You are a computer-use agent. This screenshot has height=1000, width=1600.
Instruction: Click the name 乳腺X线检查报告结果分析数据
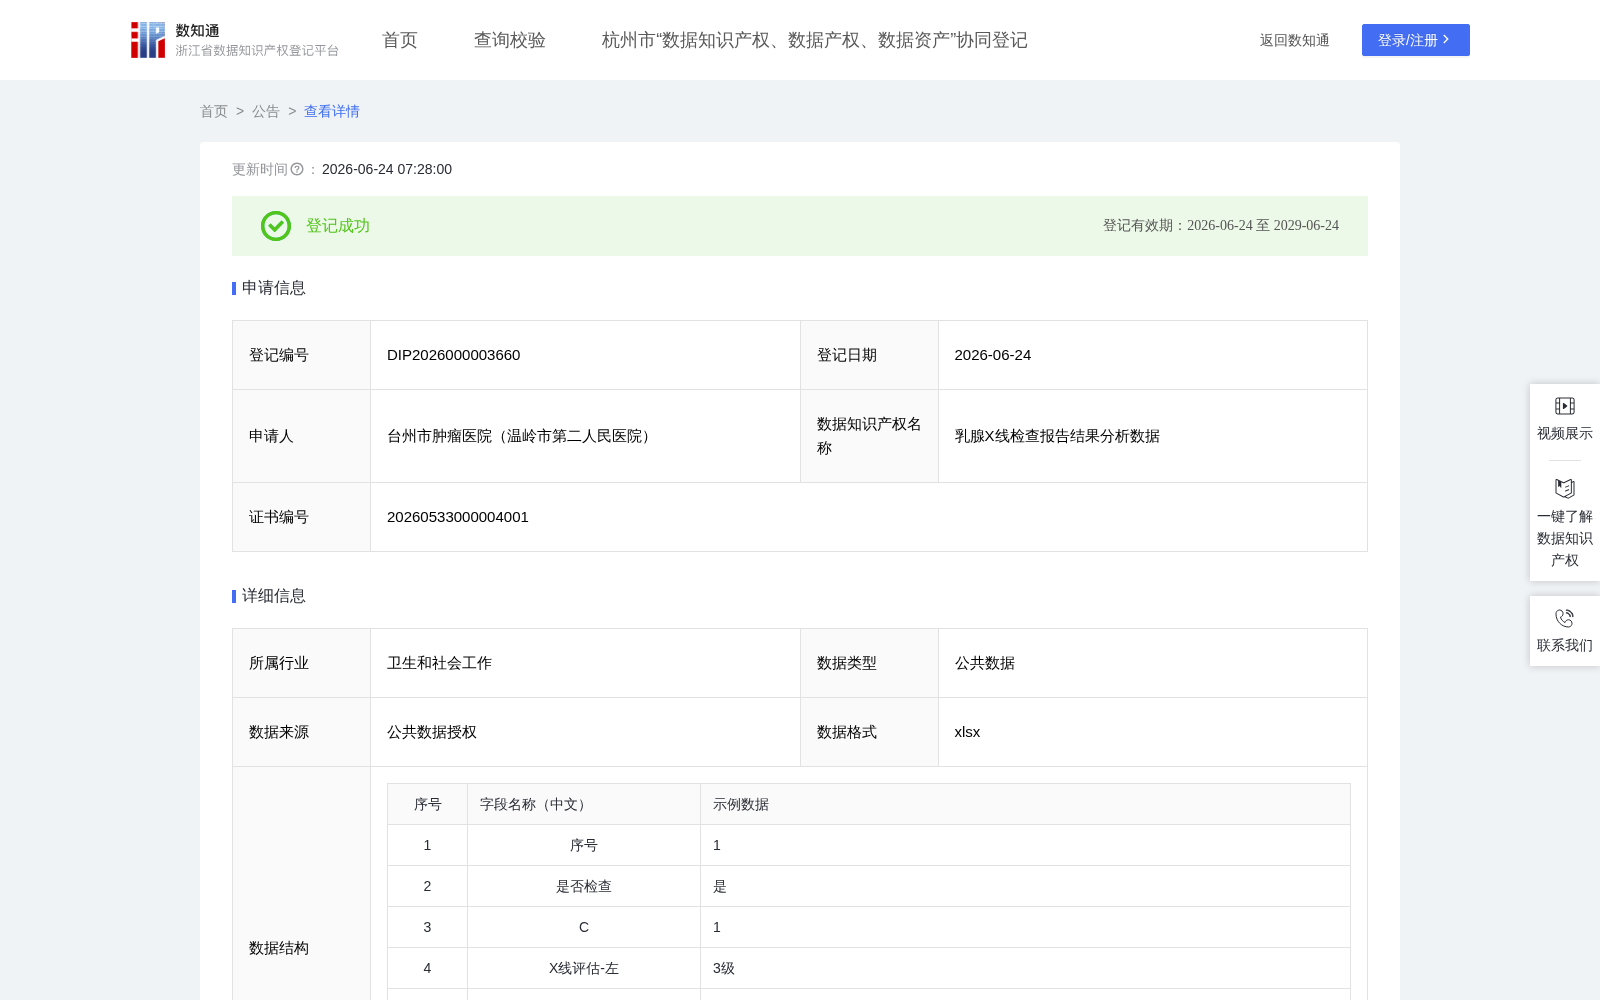pyautogui.click(x=1058, y=436)
